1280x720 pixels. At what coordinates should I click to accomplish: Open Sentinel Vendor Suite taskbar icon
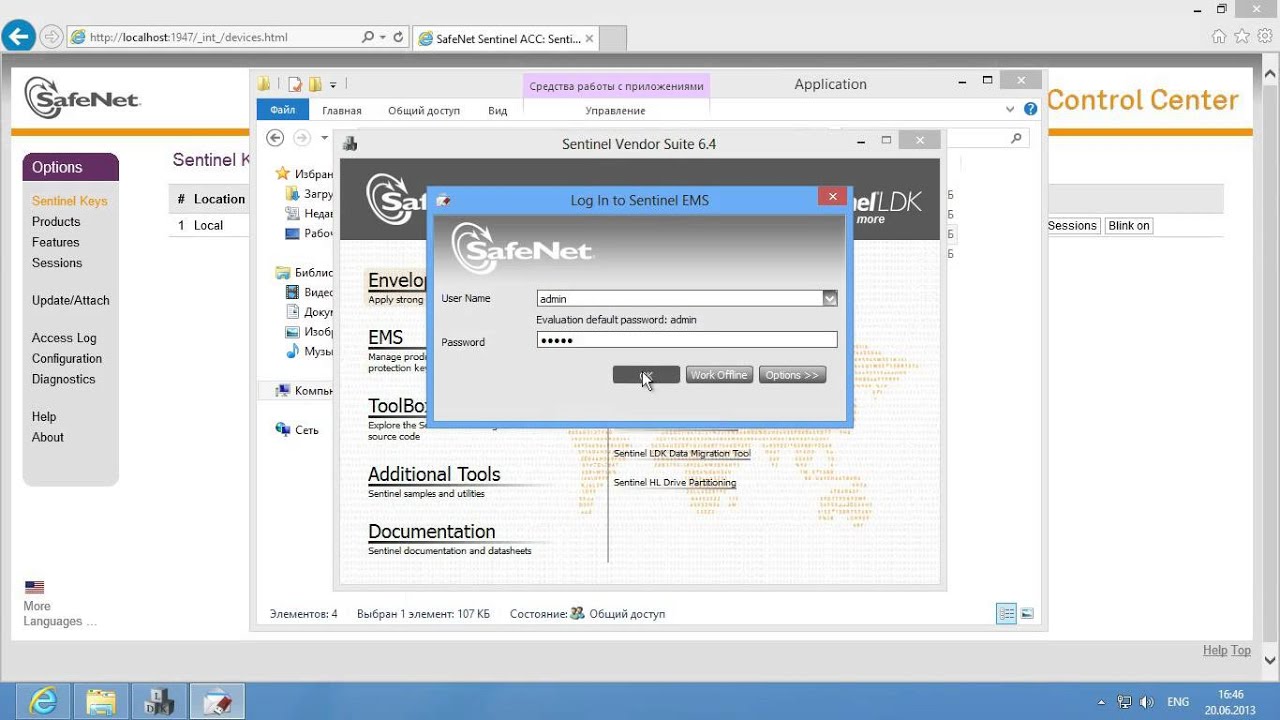click(x=159, y=702)
